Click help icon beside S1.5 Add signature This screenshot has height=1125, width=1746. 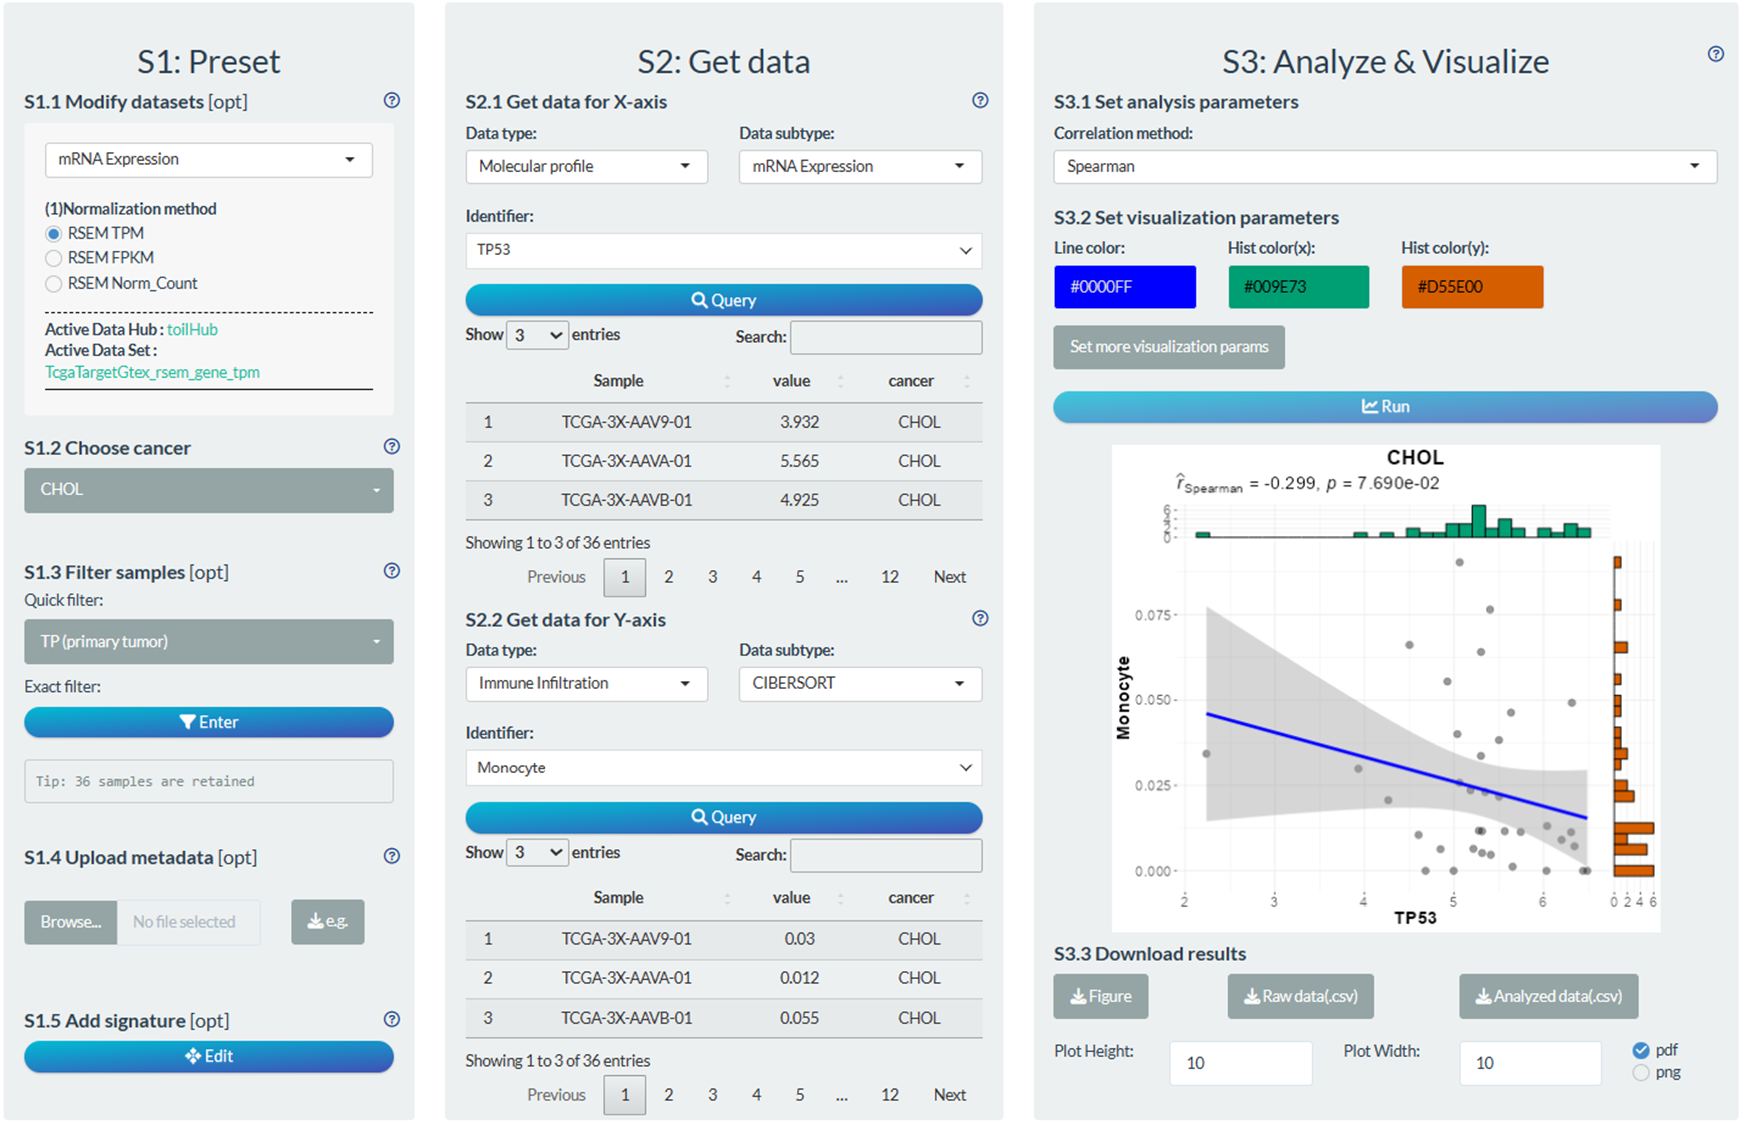(392, 1019)
